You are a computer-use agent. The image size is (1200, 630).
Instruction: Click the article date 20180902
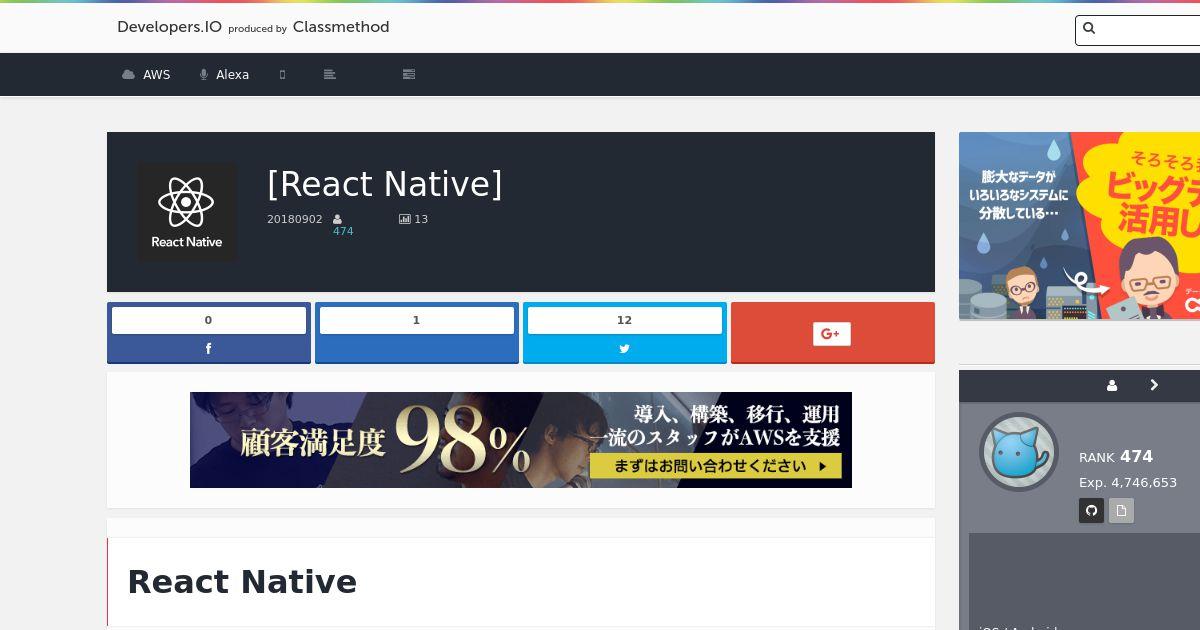[295, 219]
